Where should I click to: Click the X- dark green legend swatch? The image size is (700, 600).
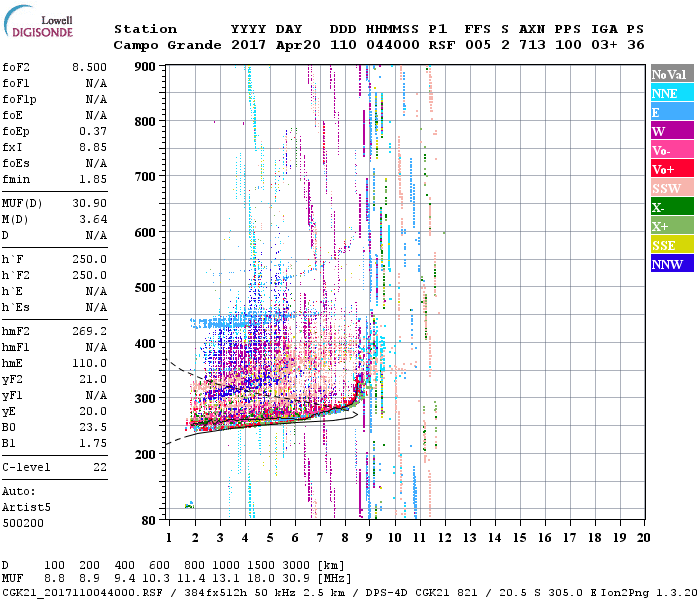672,207
